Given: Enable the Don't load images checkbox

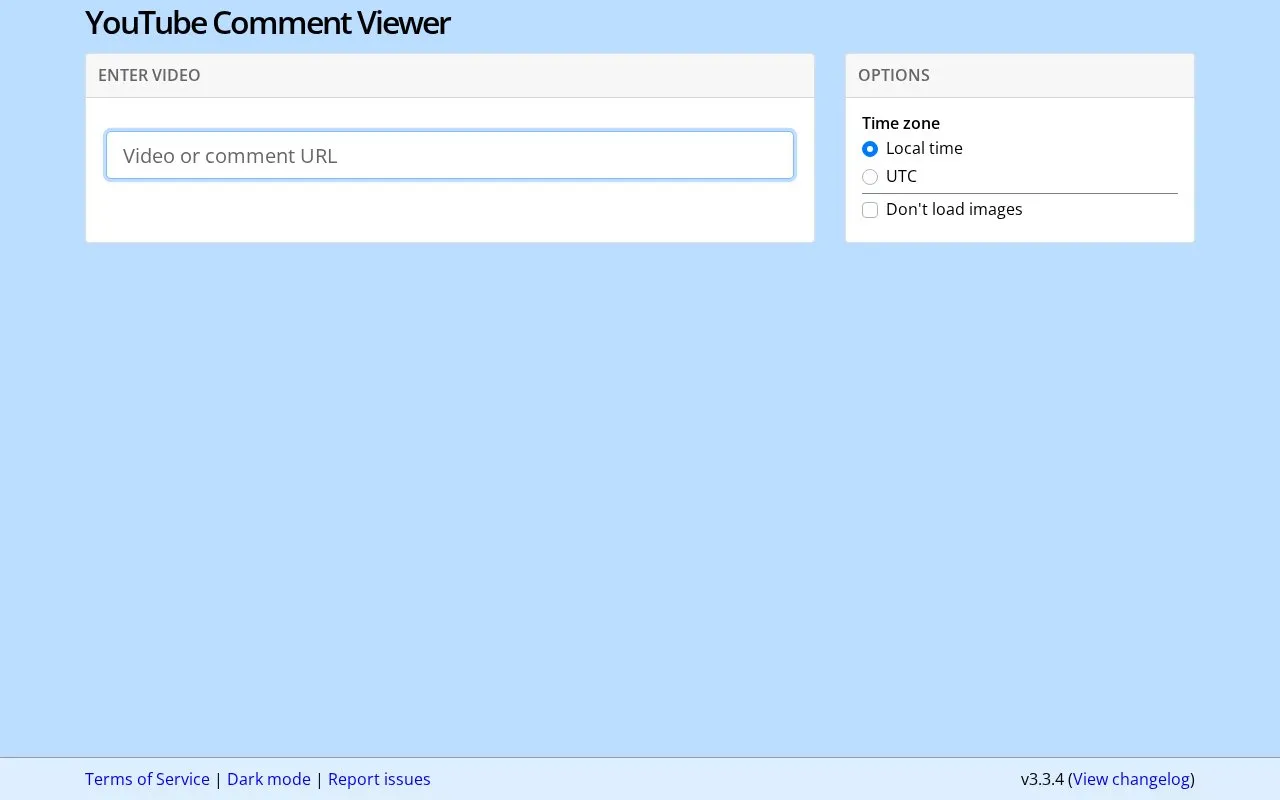Looking at the screenshot, I should click(x=870, y=210).
